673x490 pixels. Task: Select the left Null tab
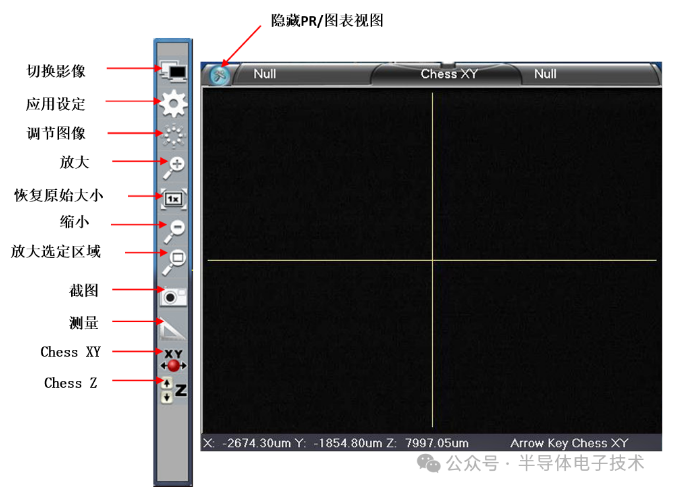pyautogui.click(x=264, y=74)
